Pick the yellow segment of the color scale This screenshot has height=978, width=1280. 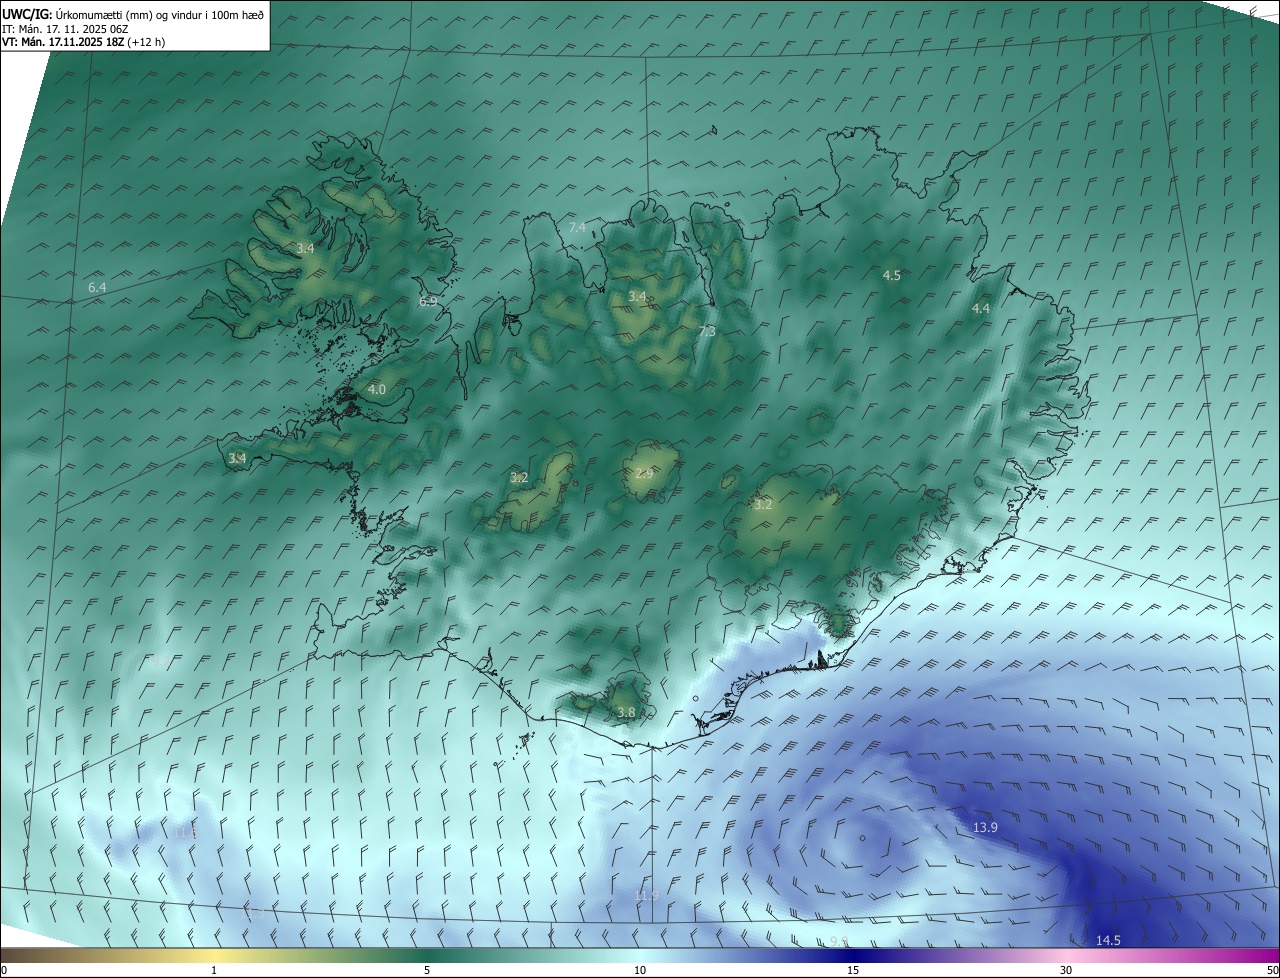[214, 955]
